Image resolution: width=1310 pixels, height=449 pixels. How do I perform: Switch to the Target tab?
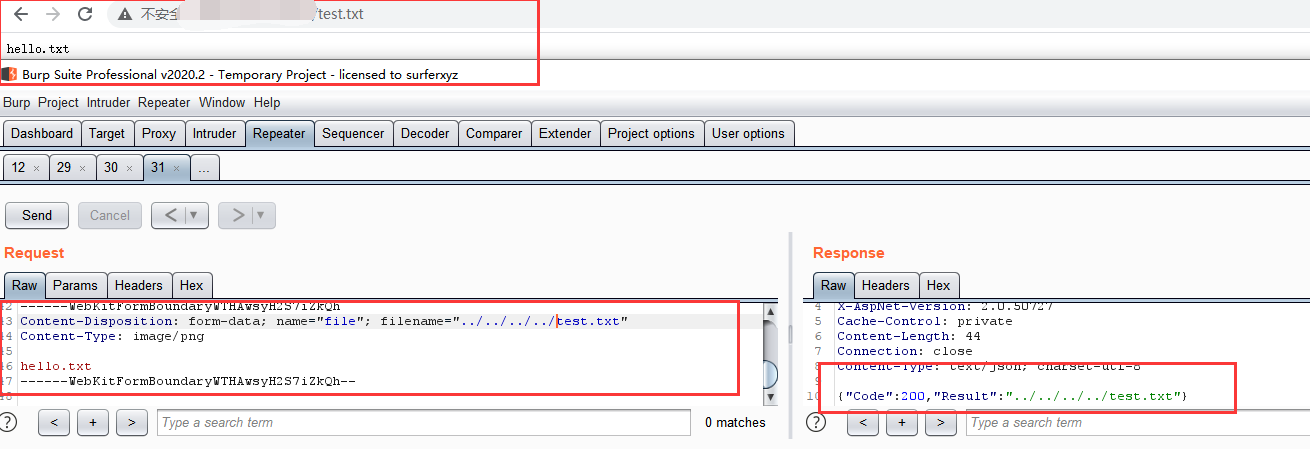(107, 133)
